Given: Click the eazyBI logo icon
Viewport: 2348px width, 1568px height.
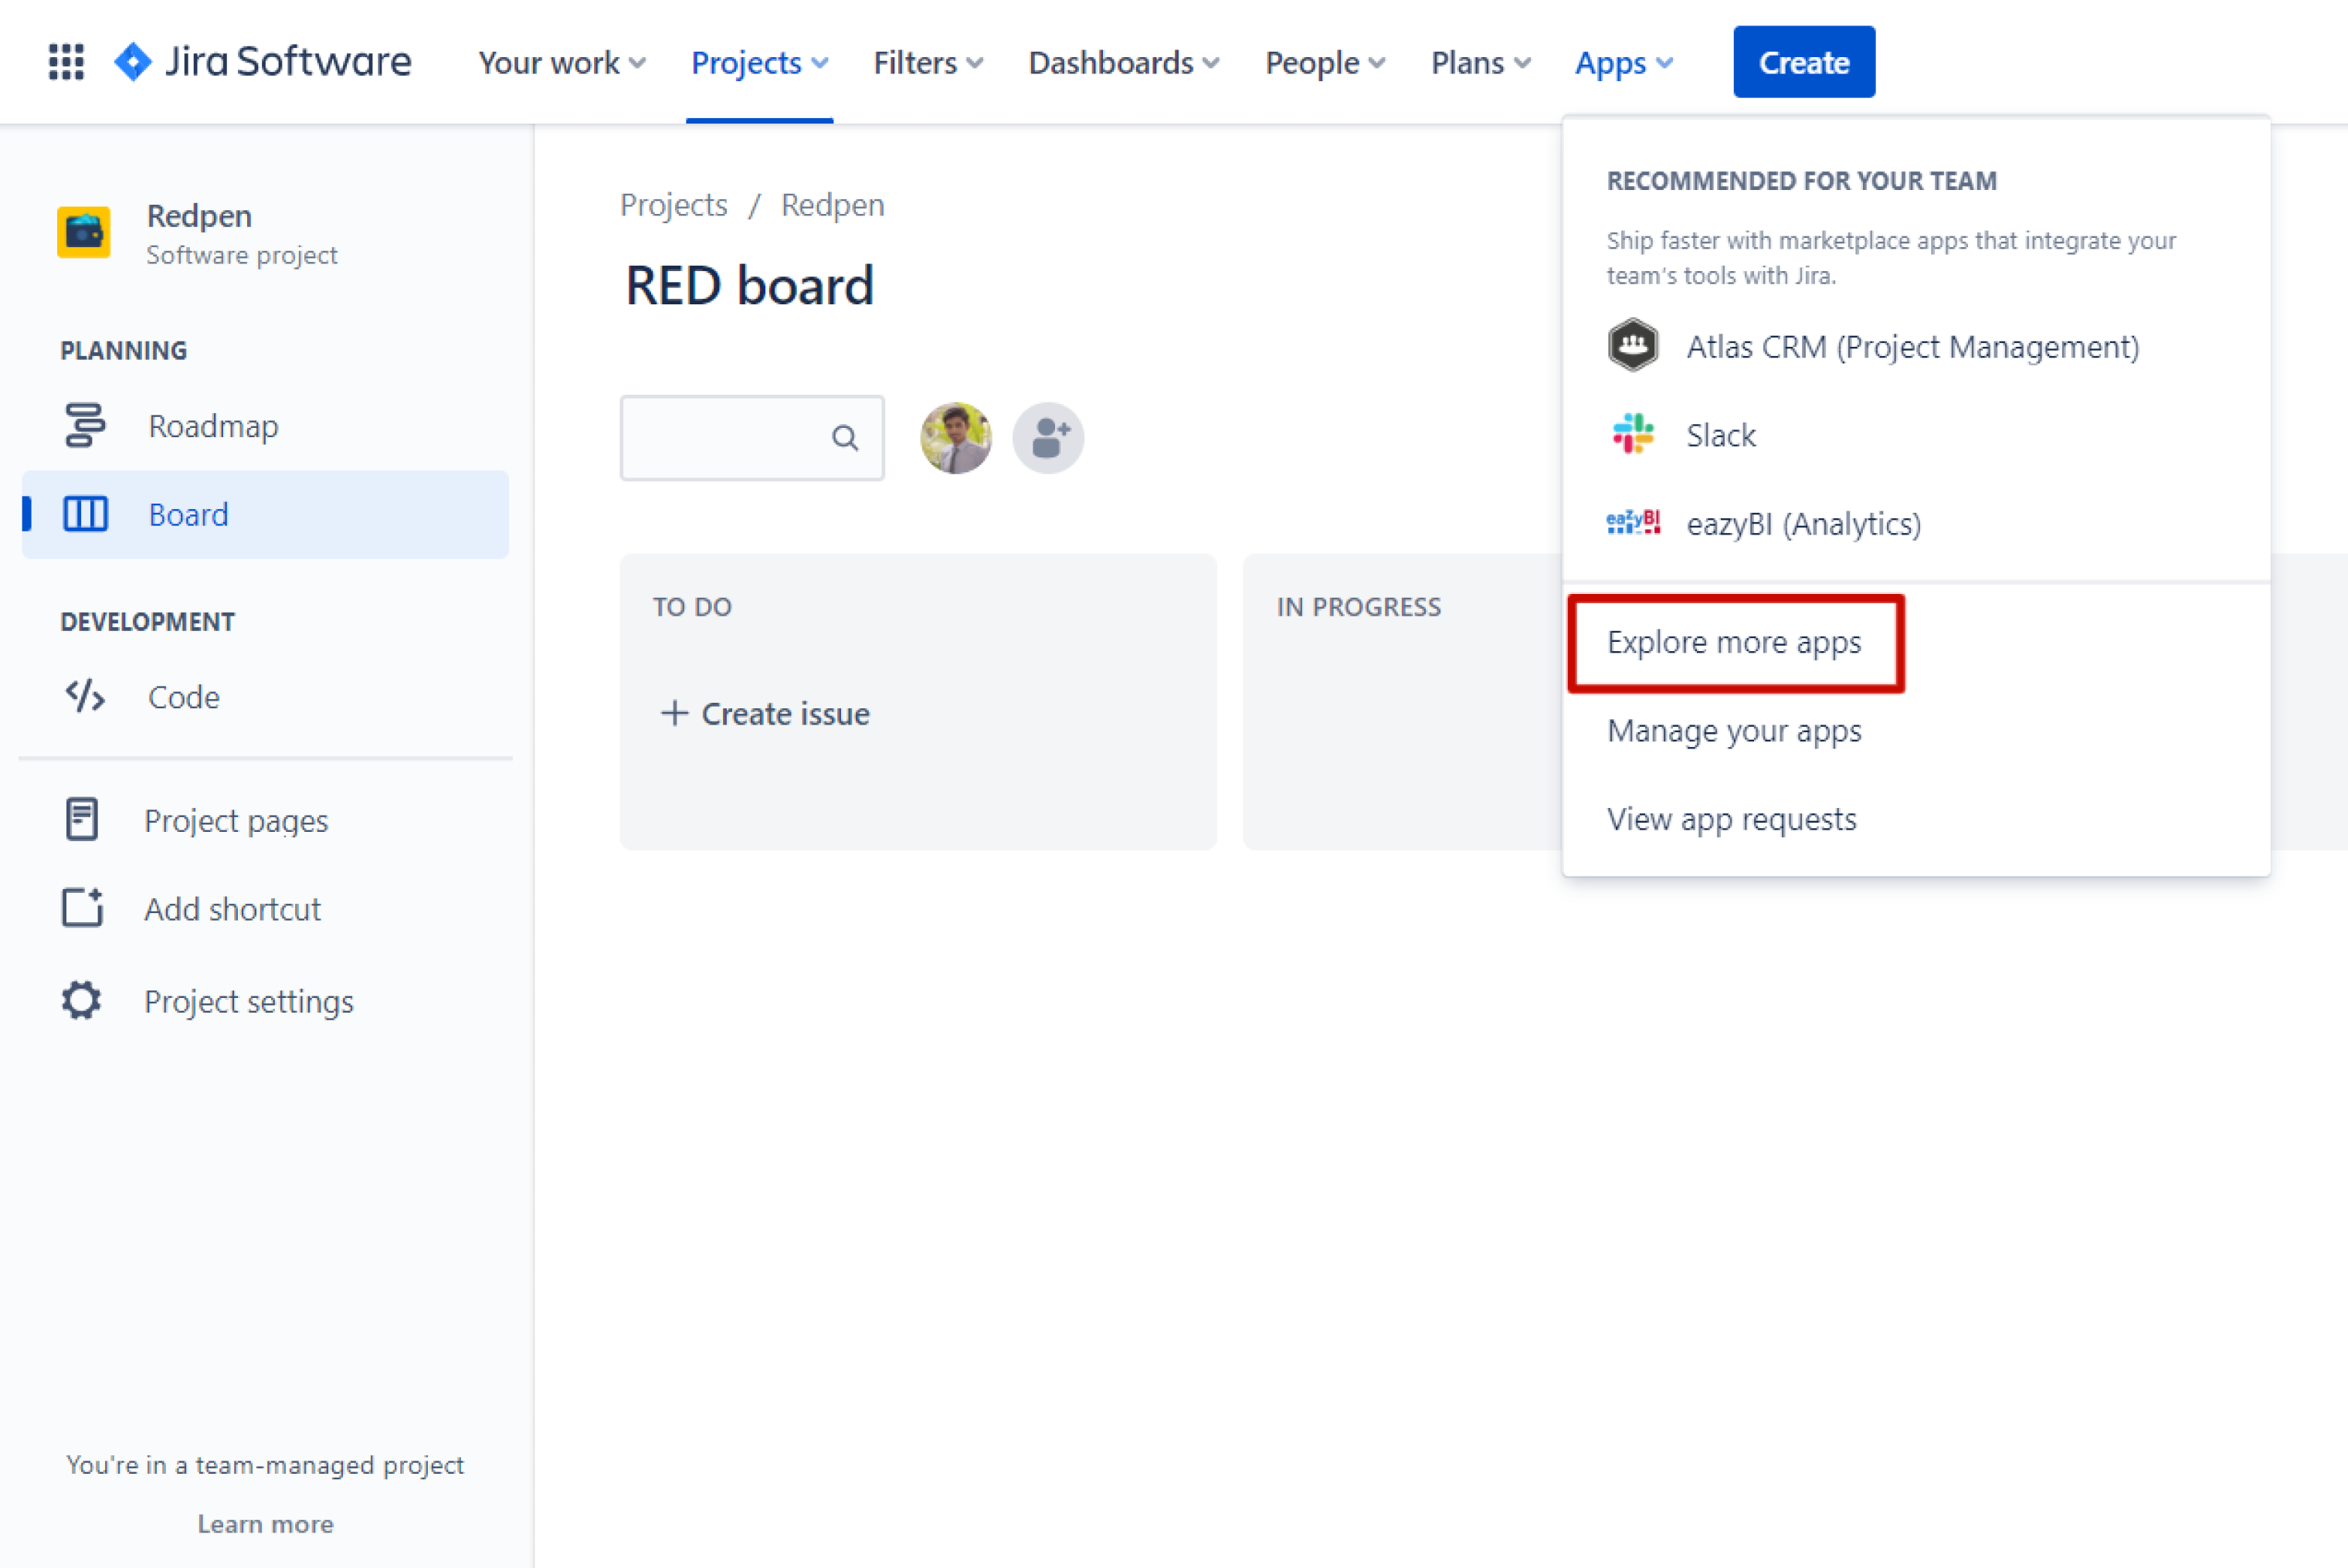Looking at the screenshot, I should [1633, 522].
